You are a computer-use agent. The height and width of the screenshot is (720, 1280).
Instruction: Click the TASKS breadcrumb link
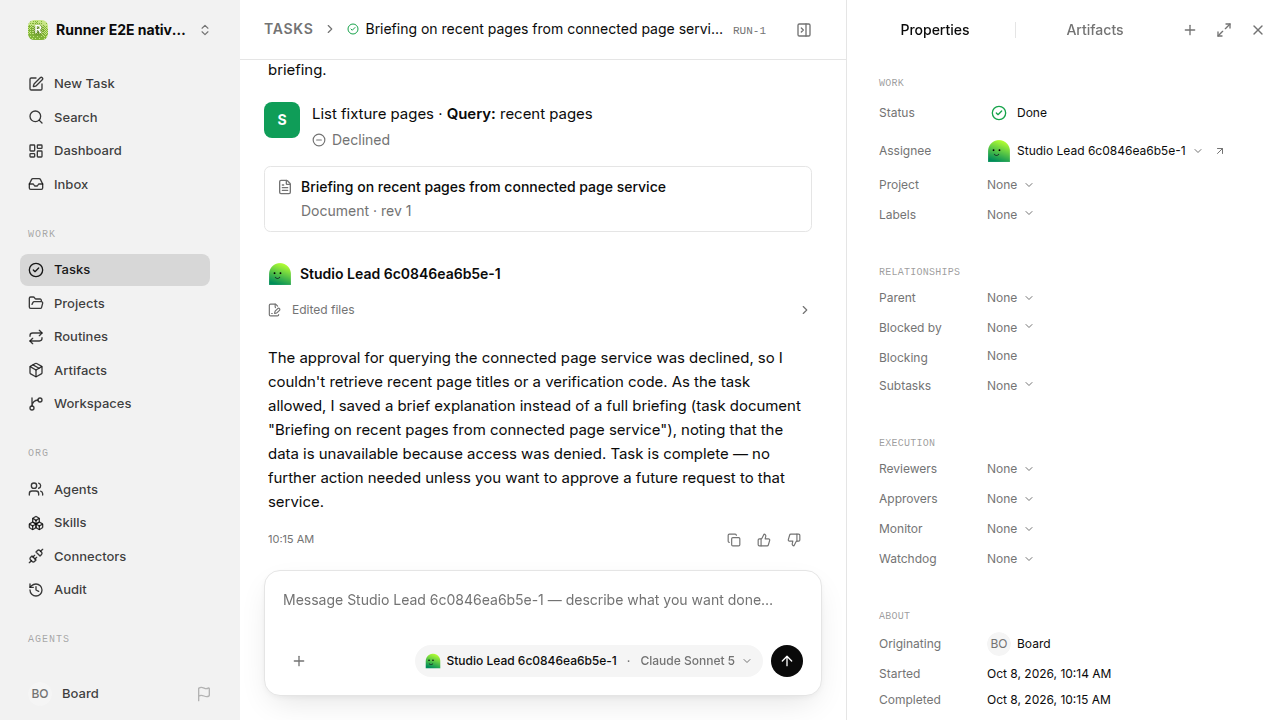(288, 30)
